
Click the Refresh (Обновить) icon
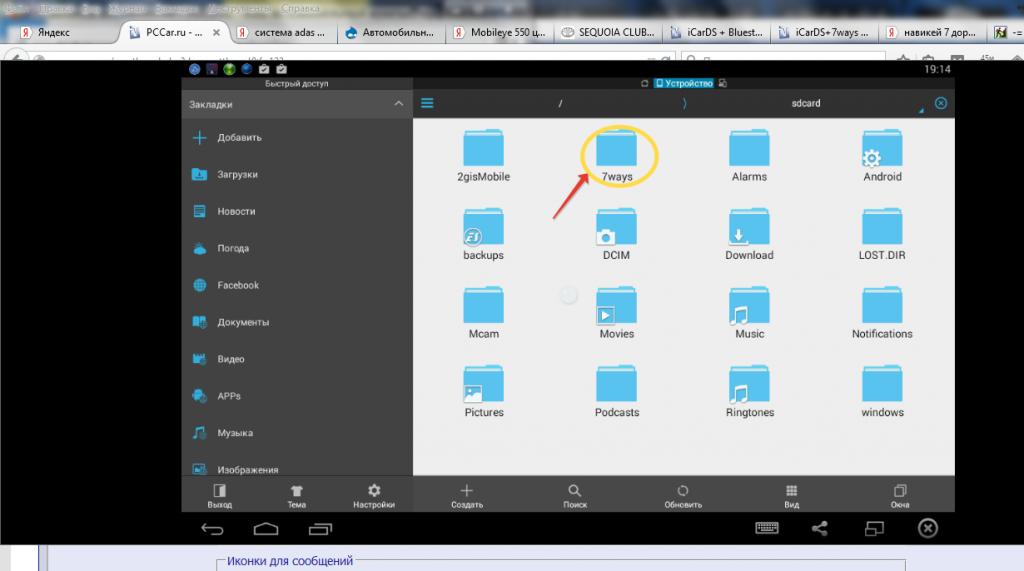click(x=682, y=491)
